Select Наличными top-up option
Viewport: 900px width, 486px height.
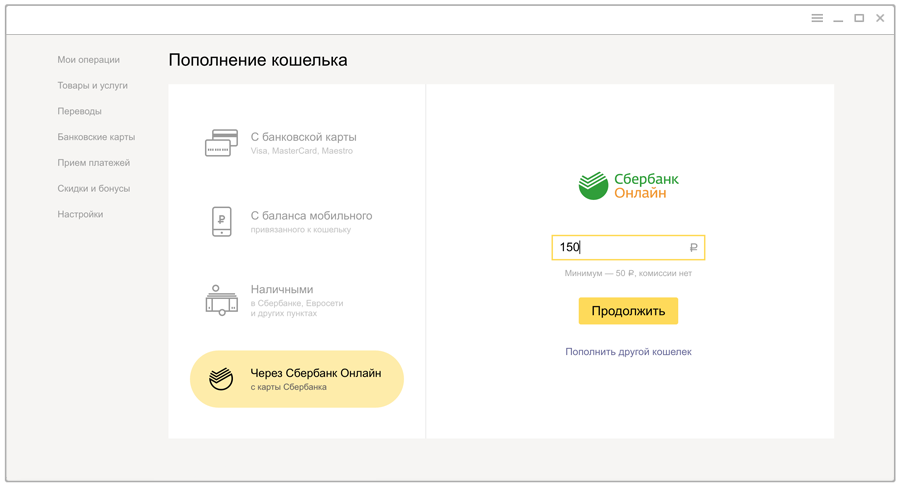click(296, 300)
